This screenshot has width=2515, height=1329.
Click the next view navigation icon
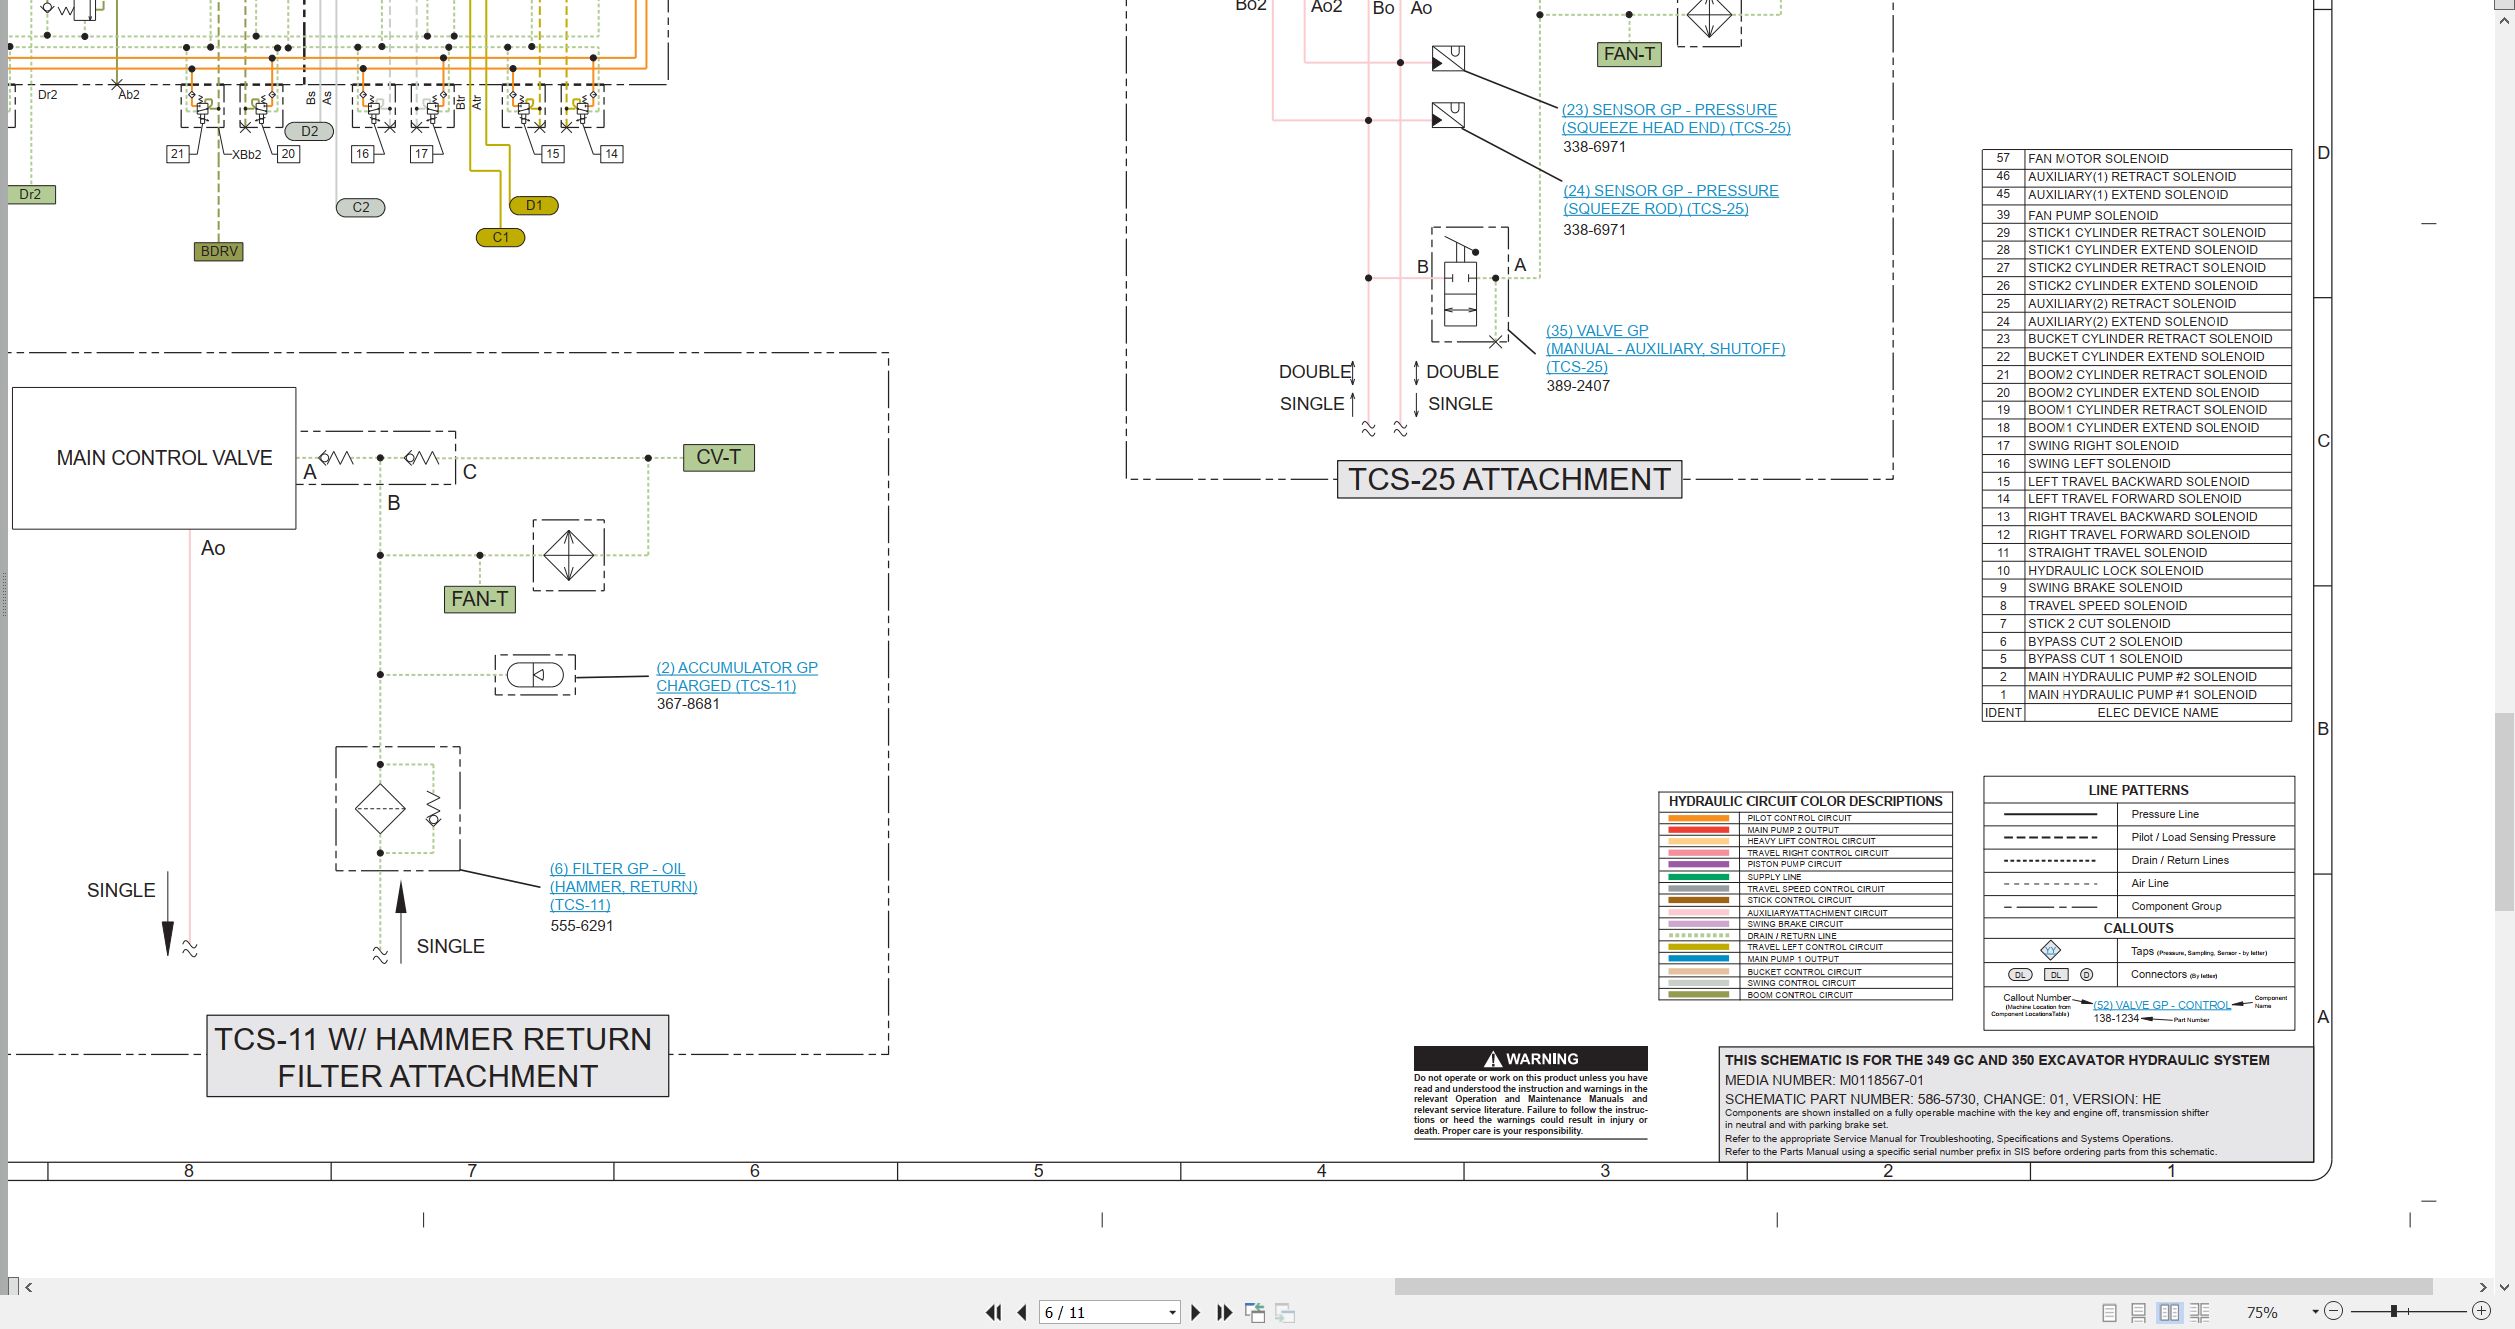(x=1285, y=1312)
